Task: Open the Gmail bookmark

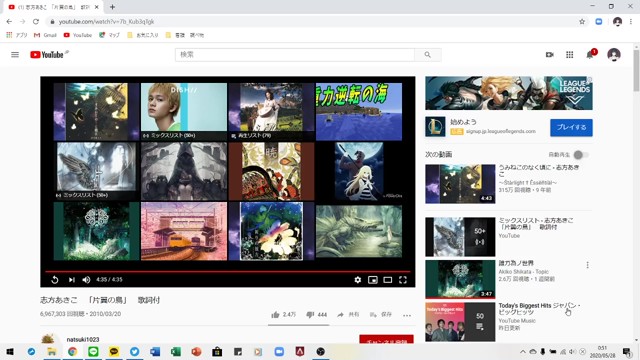Action: coord(45,35)
